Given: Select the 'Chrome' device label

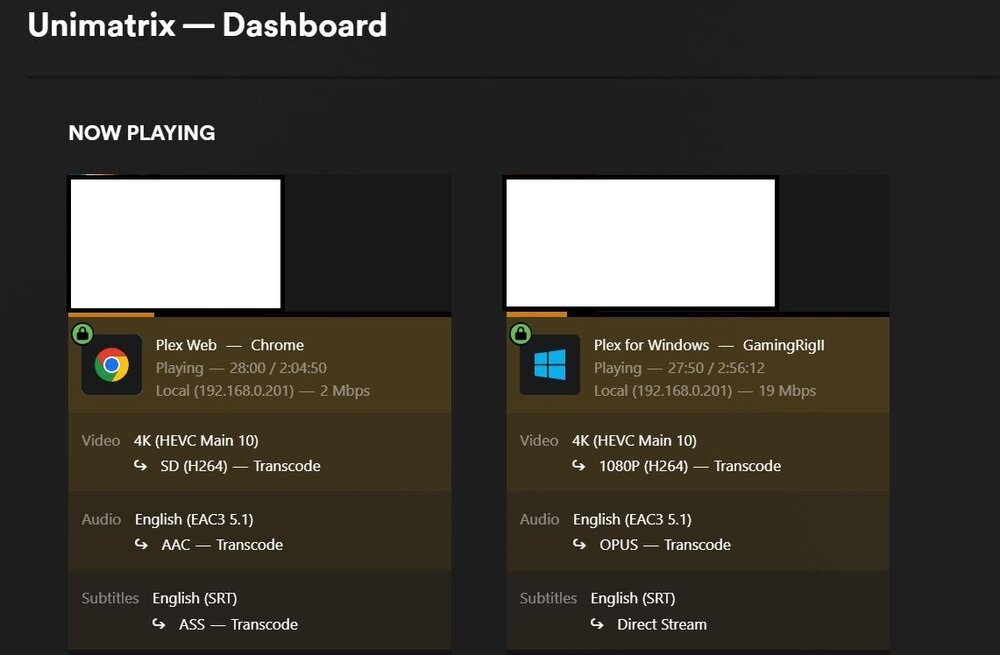Looking at the screenshot, I should pos(277,345).
